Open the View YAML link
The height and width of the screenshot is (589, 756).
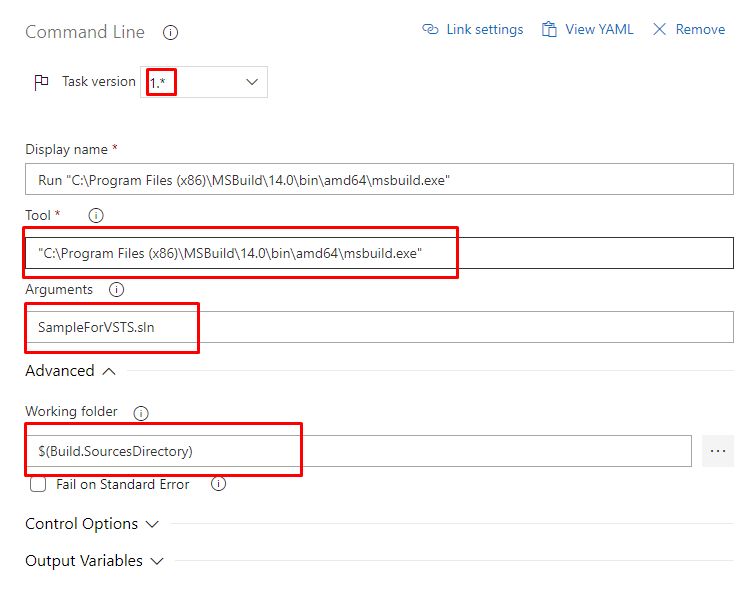coord(587,29)
